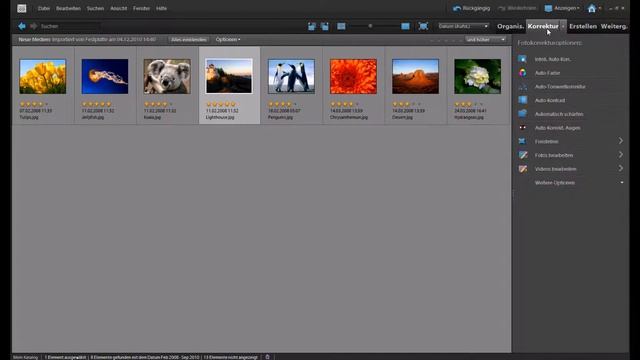Open the Ansicht menu
640x360 pixels.
[118, 8]
